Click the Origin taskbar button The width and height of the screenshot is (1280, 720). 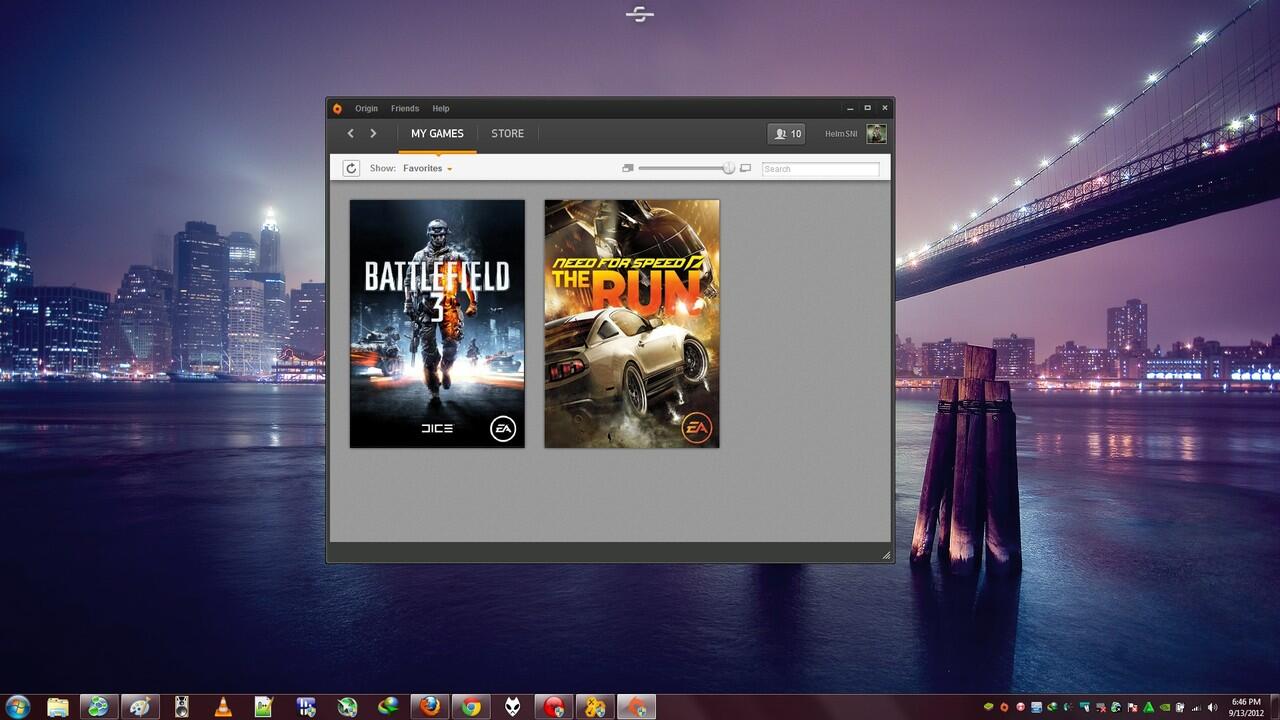(x=636, y=707)
